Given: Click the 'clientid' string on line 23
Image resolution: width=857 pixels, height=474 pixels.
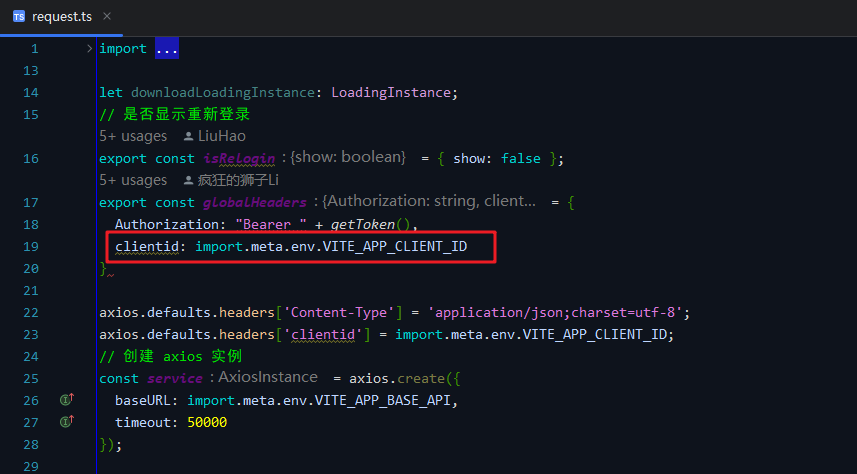Looking at the screenshot, I should click(322, 334).
